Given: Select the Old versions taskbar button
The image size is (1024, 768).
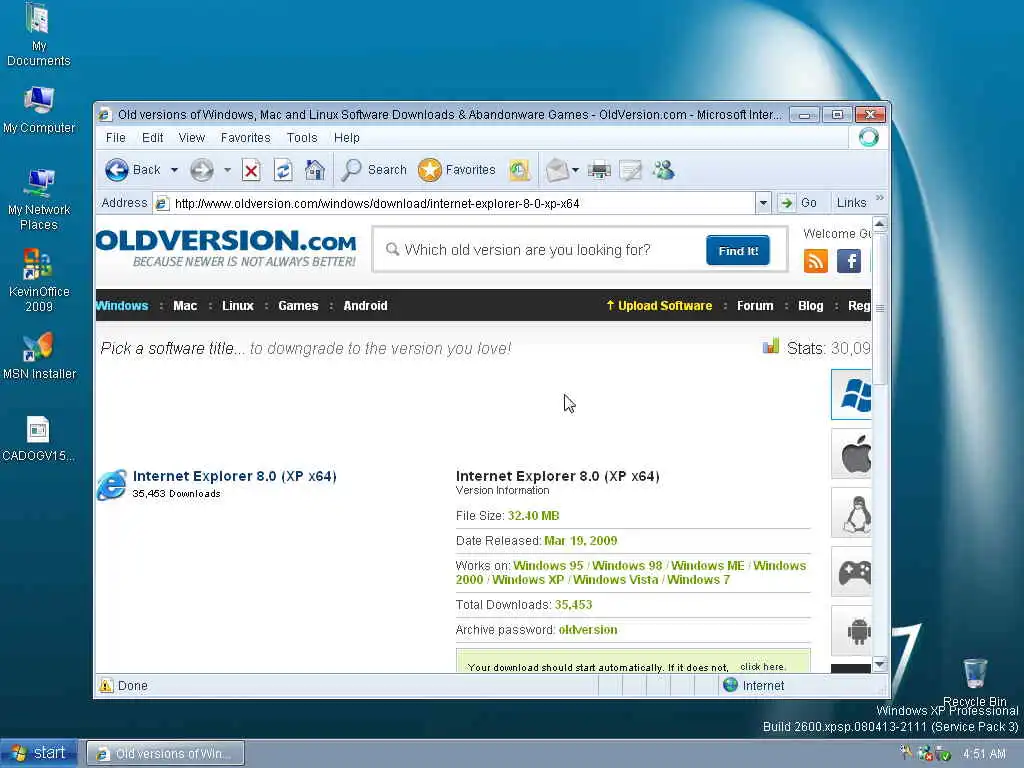Looking at the screenshot, I should (x=166, y=754).
